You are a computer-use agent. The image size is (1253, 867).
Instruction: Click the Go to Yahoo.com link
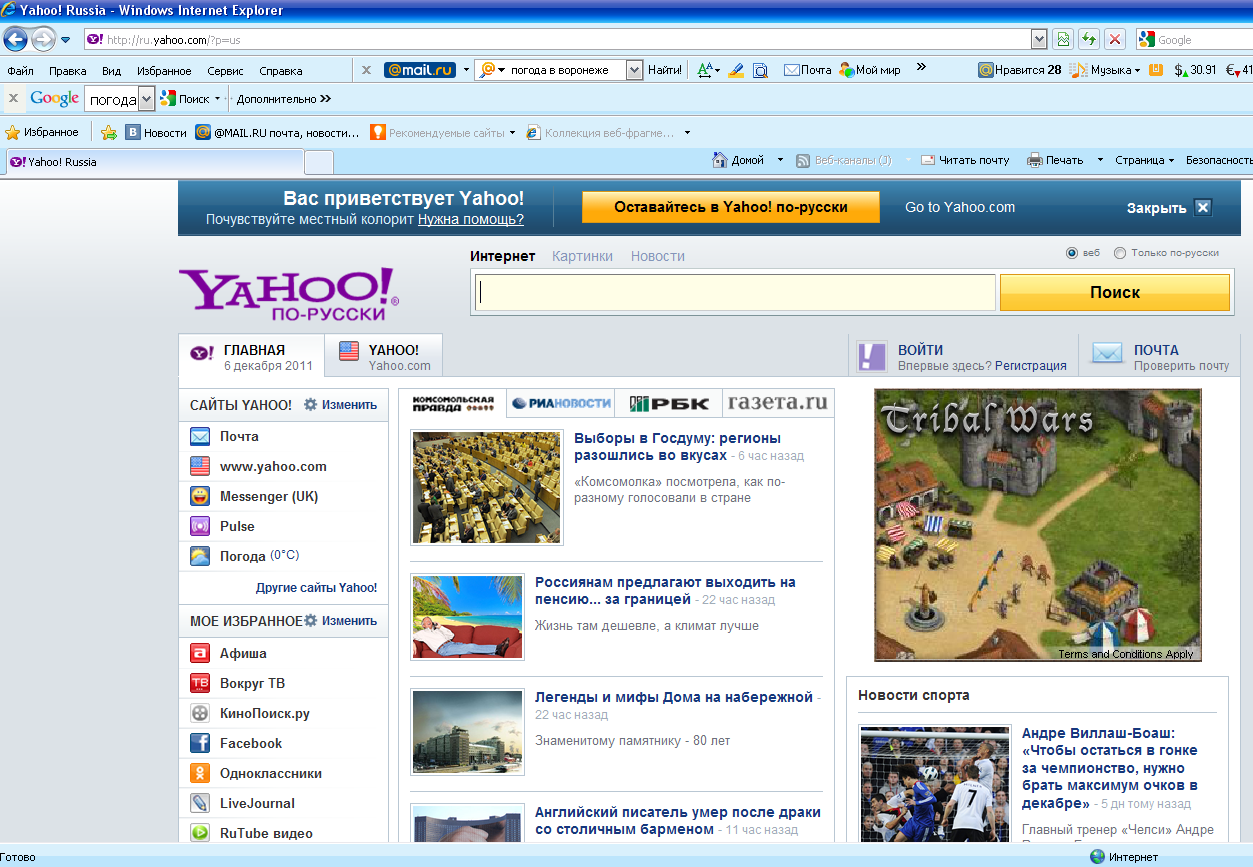(x=960, y=207)
